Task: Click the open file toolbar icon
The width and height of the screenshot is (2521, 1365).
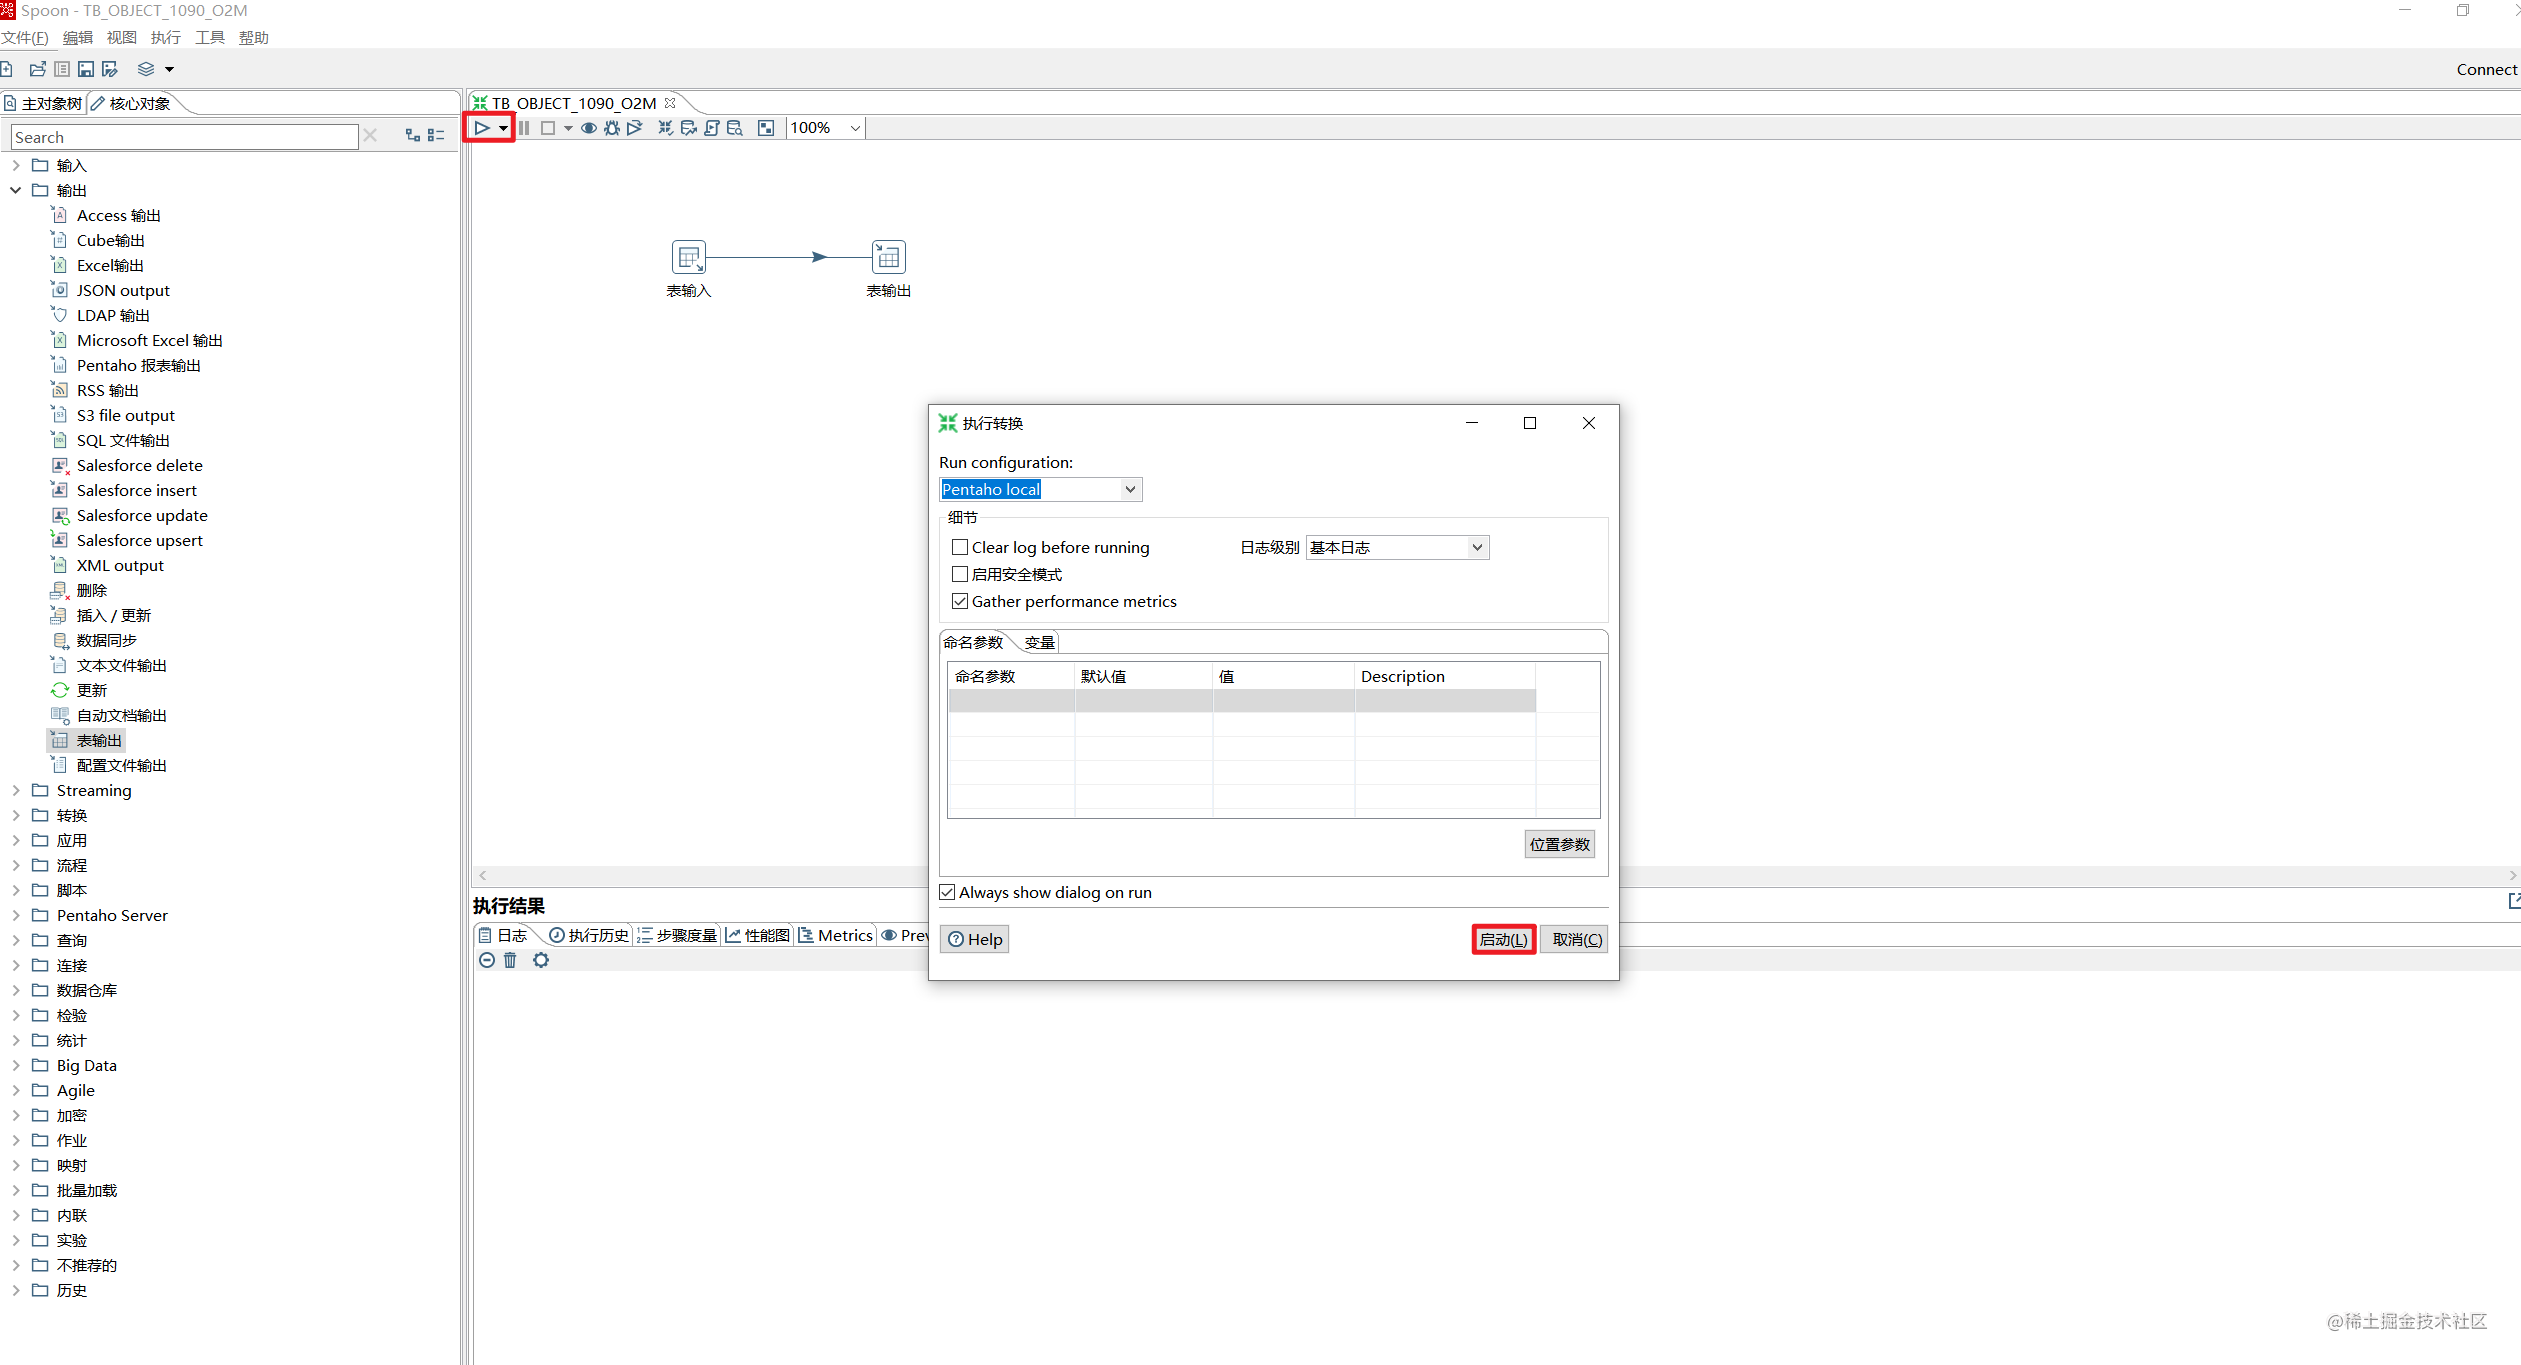Action: (38, 69)
